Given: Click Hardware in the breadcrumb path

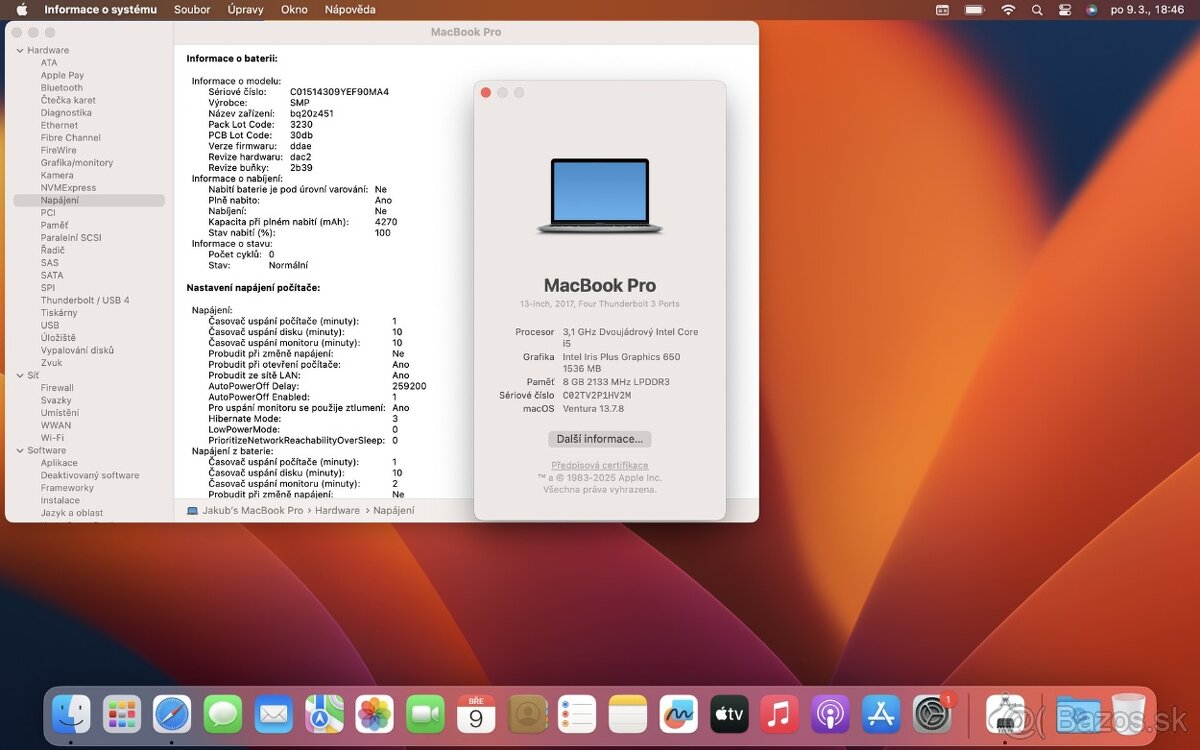Looking at the screenshot, I should (x=337, y=510).
